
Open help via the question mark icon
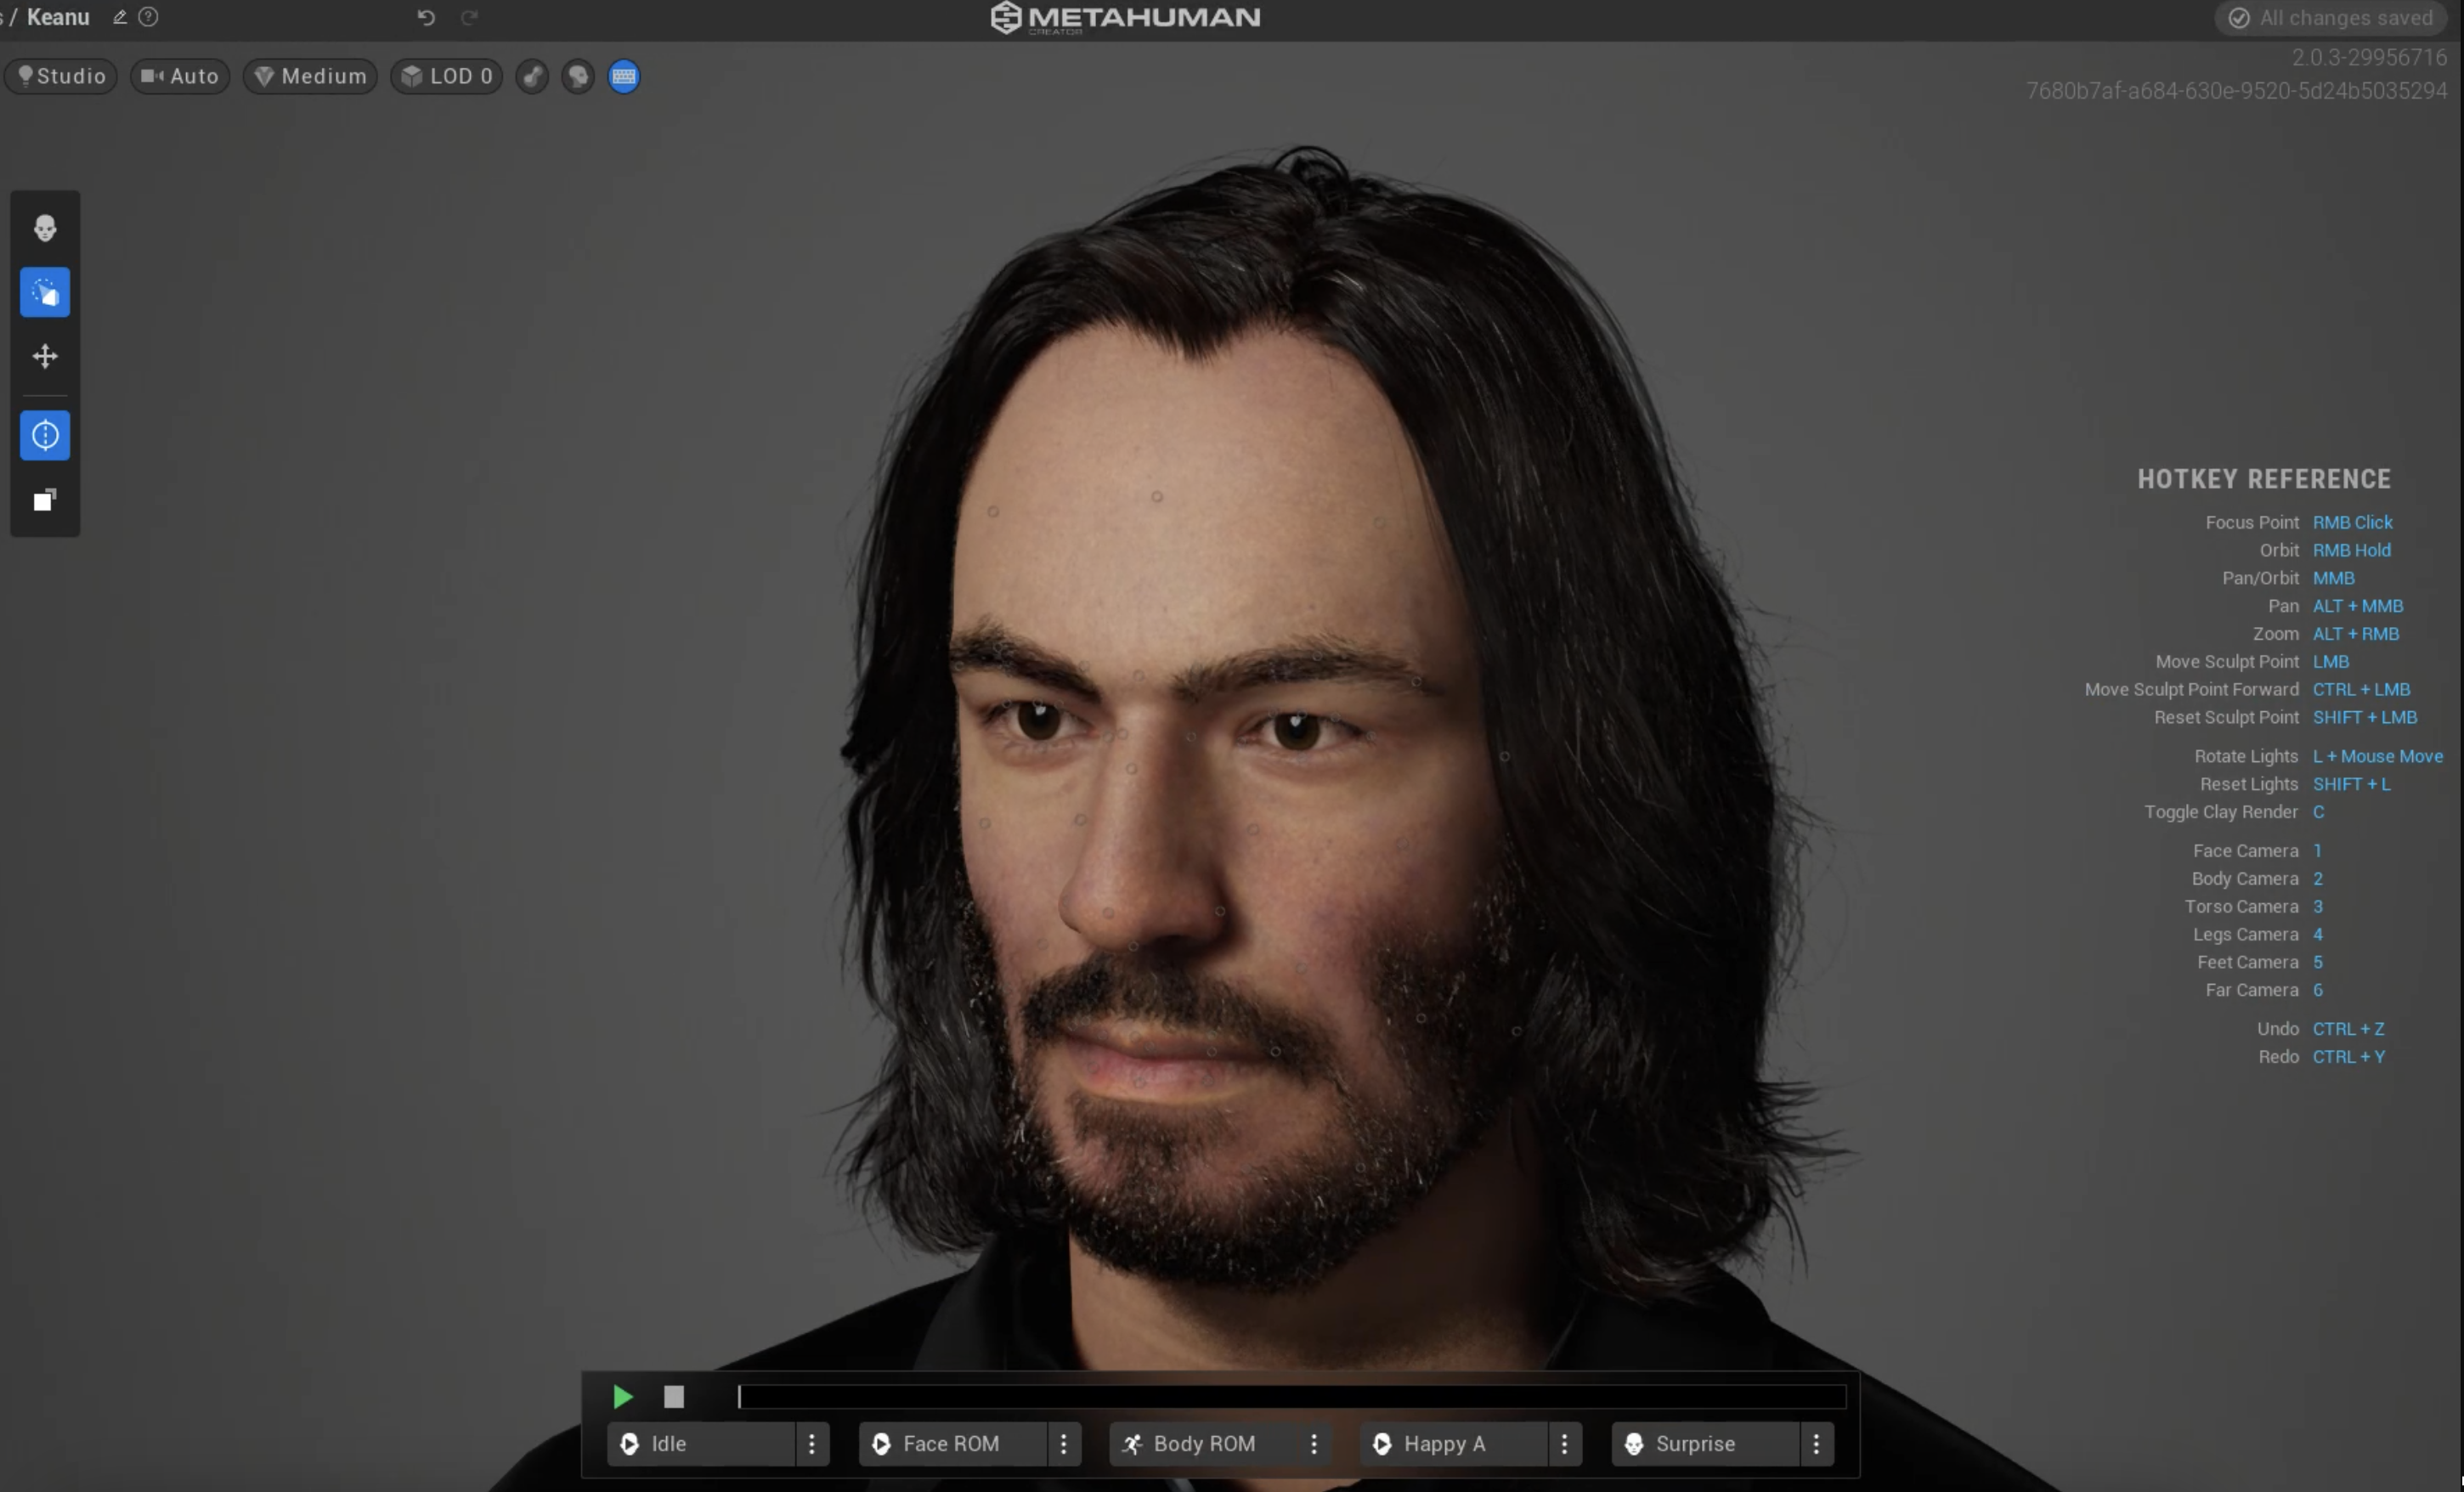click(148, 17)
